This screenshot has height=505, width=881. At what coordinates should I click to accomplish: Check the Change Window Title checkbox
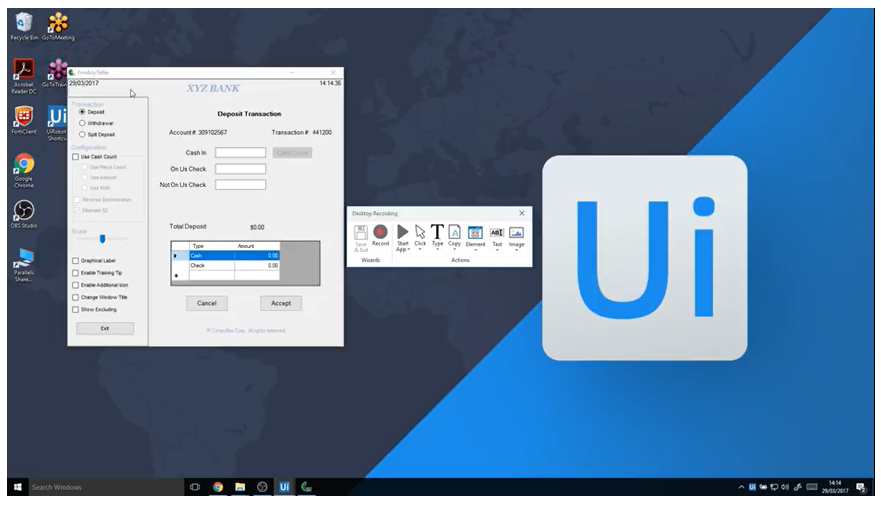[x=75, y=297]
